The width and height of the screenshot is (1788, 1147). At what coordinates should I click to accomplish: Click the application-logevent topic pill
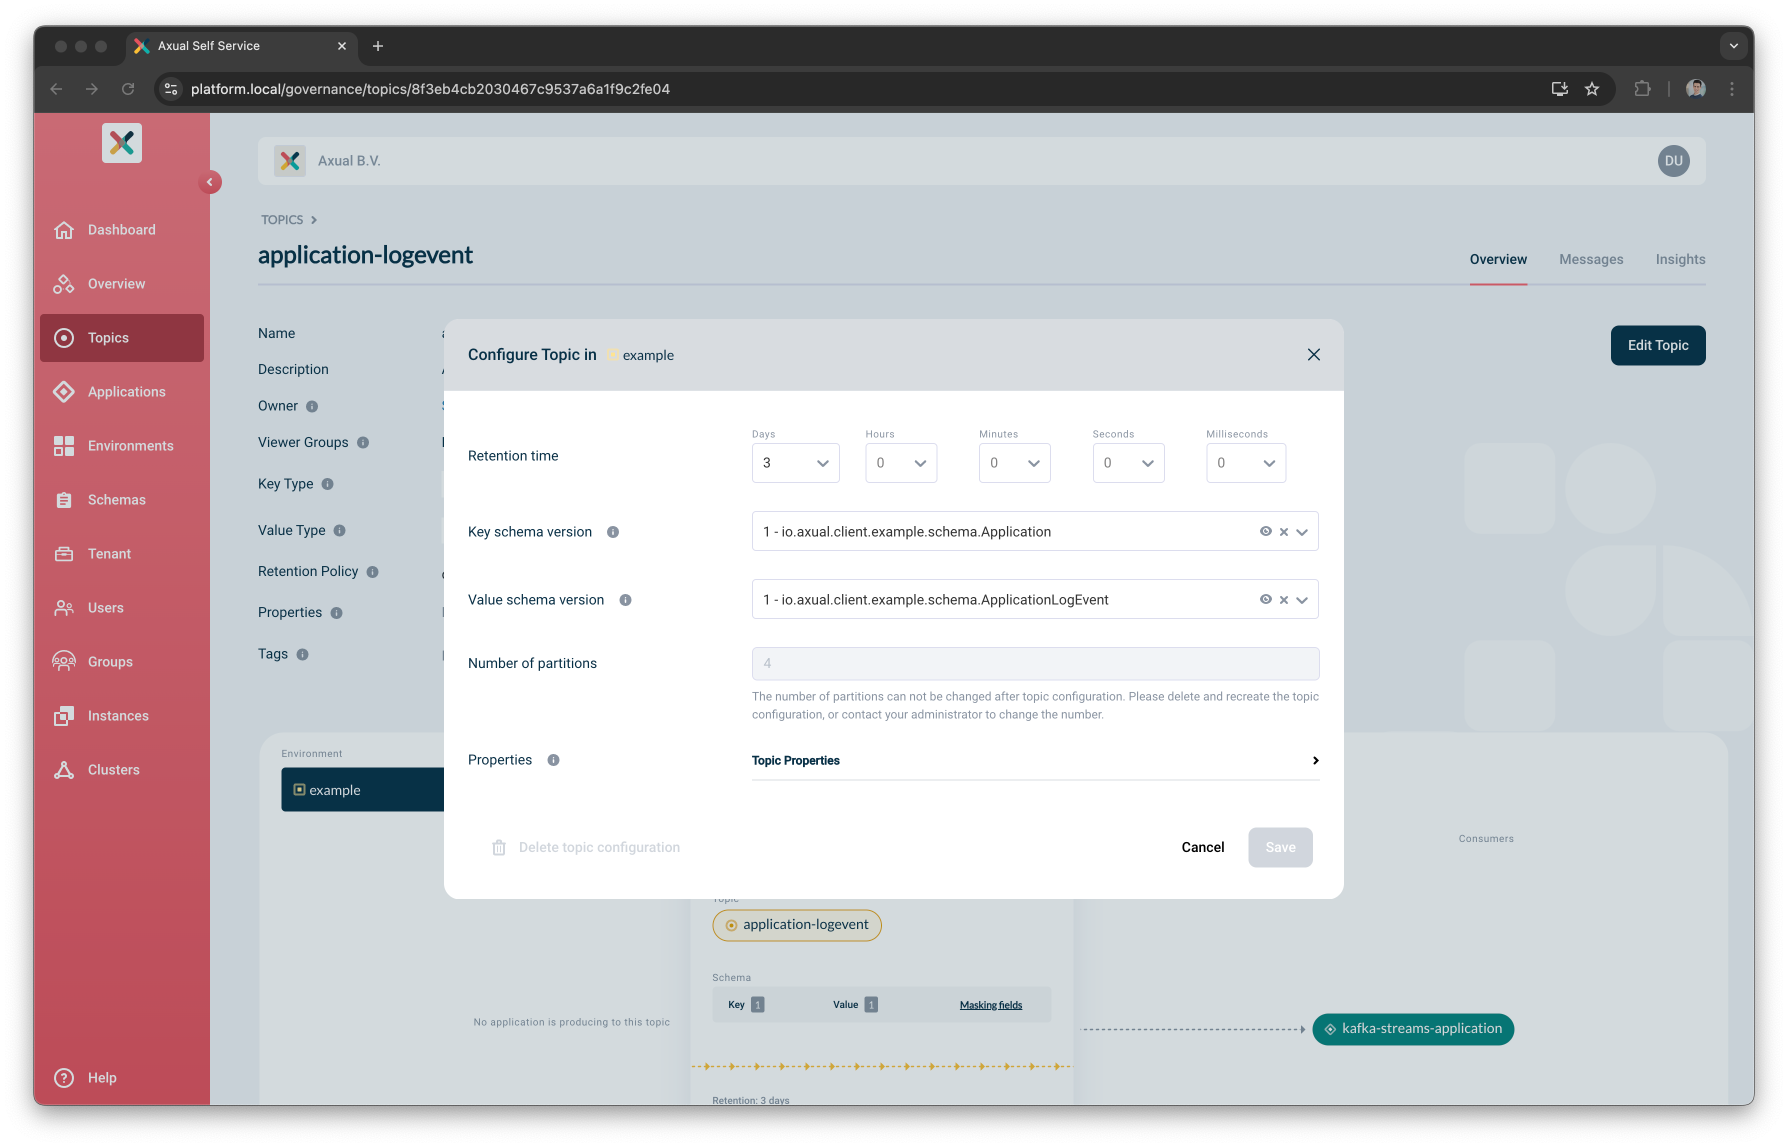[x=797, y=925]
